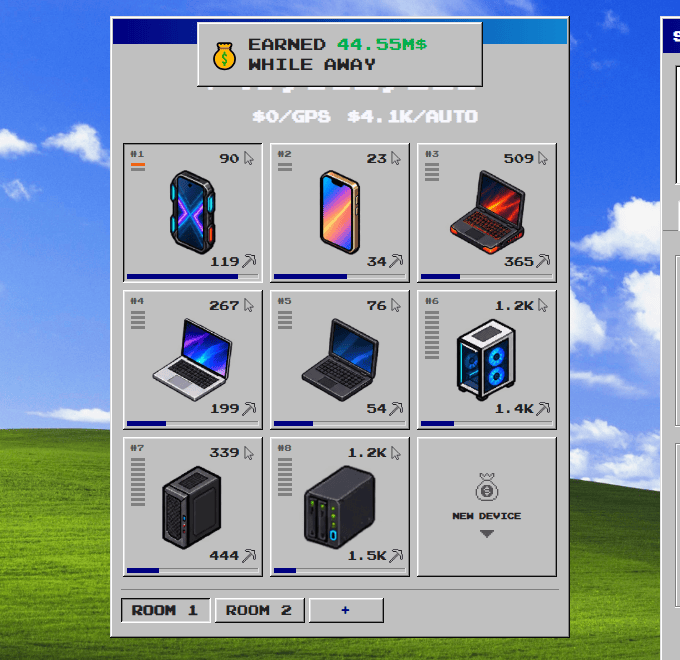The height and width of the screenshot is (660, 680).
Task: Click the cursor icon next to 90 in slot #1
Action: [x=248, y=158]
